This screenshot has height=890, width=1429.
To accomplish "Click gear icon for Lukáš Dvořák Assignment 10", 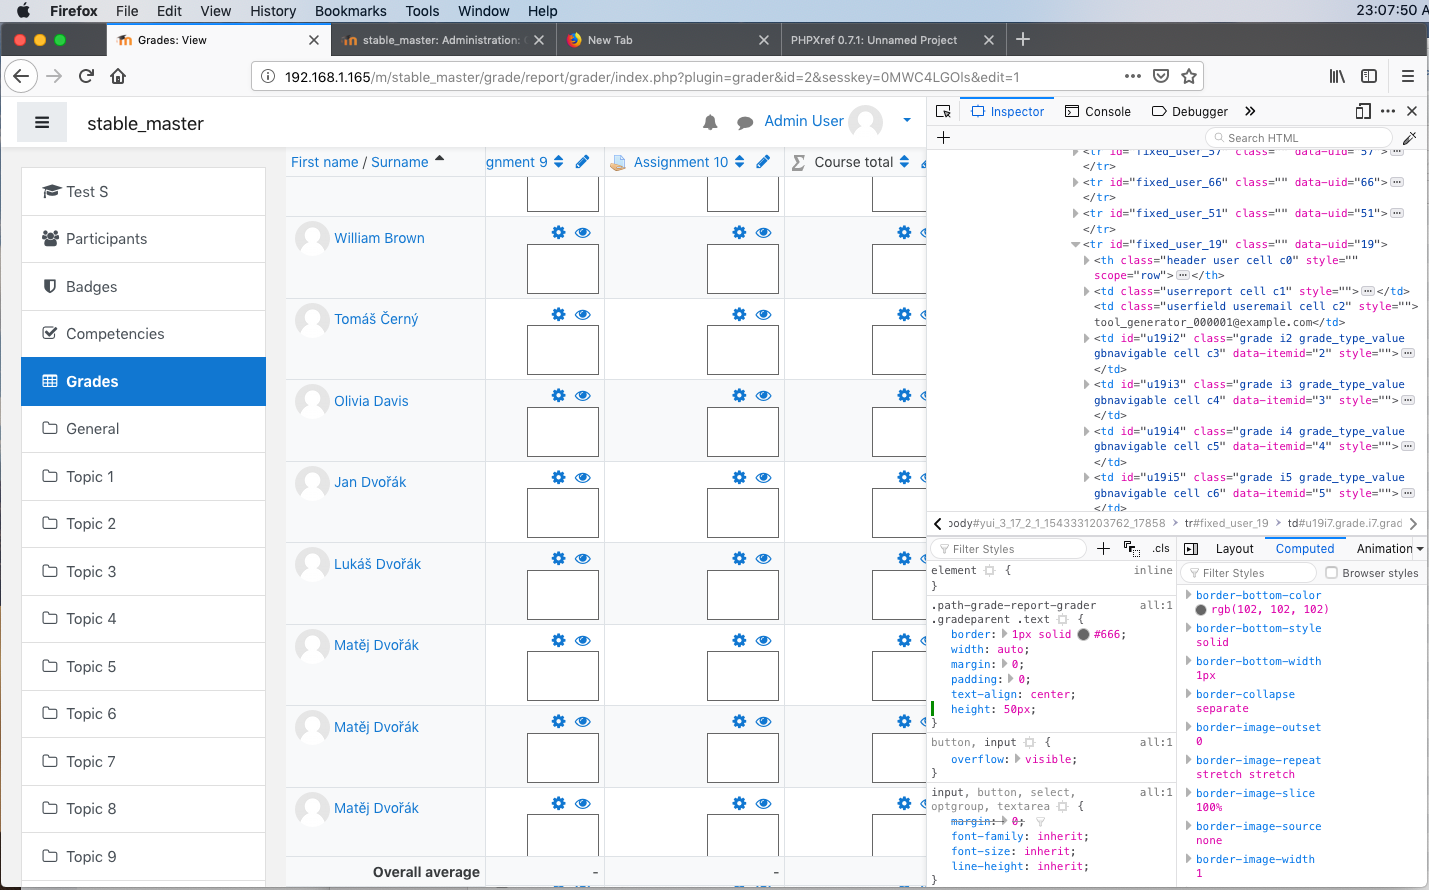I will point(739,558).
